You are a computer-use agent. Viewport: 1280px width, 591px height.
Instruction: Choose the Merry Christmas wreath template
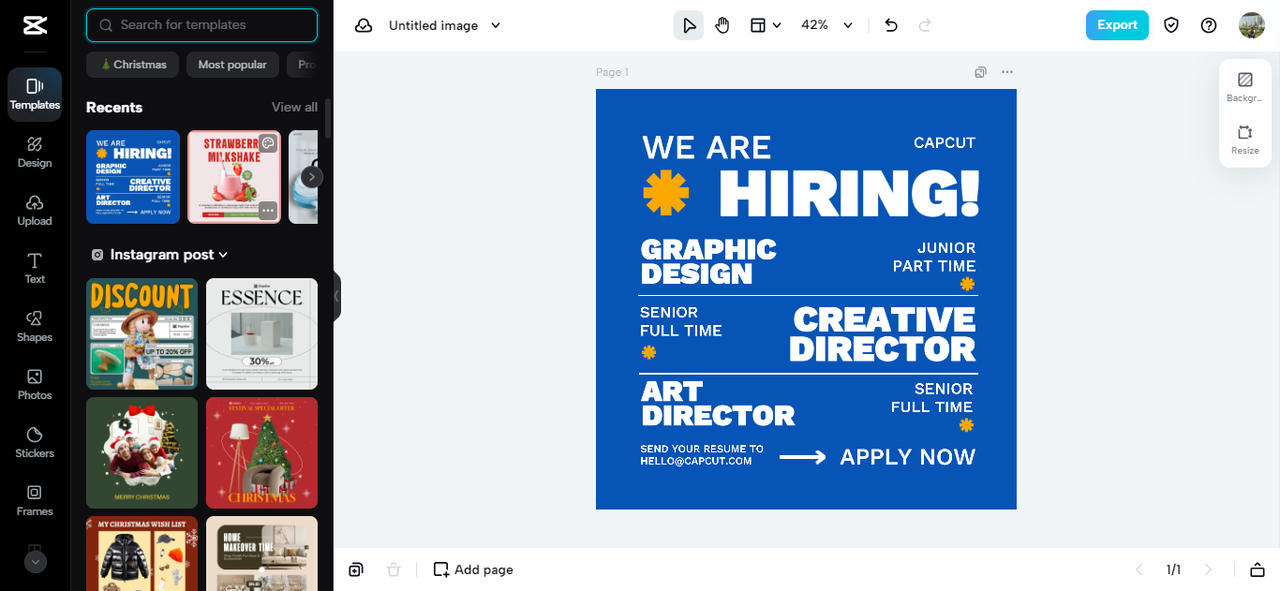(142, 453)
